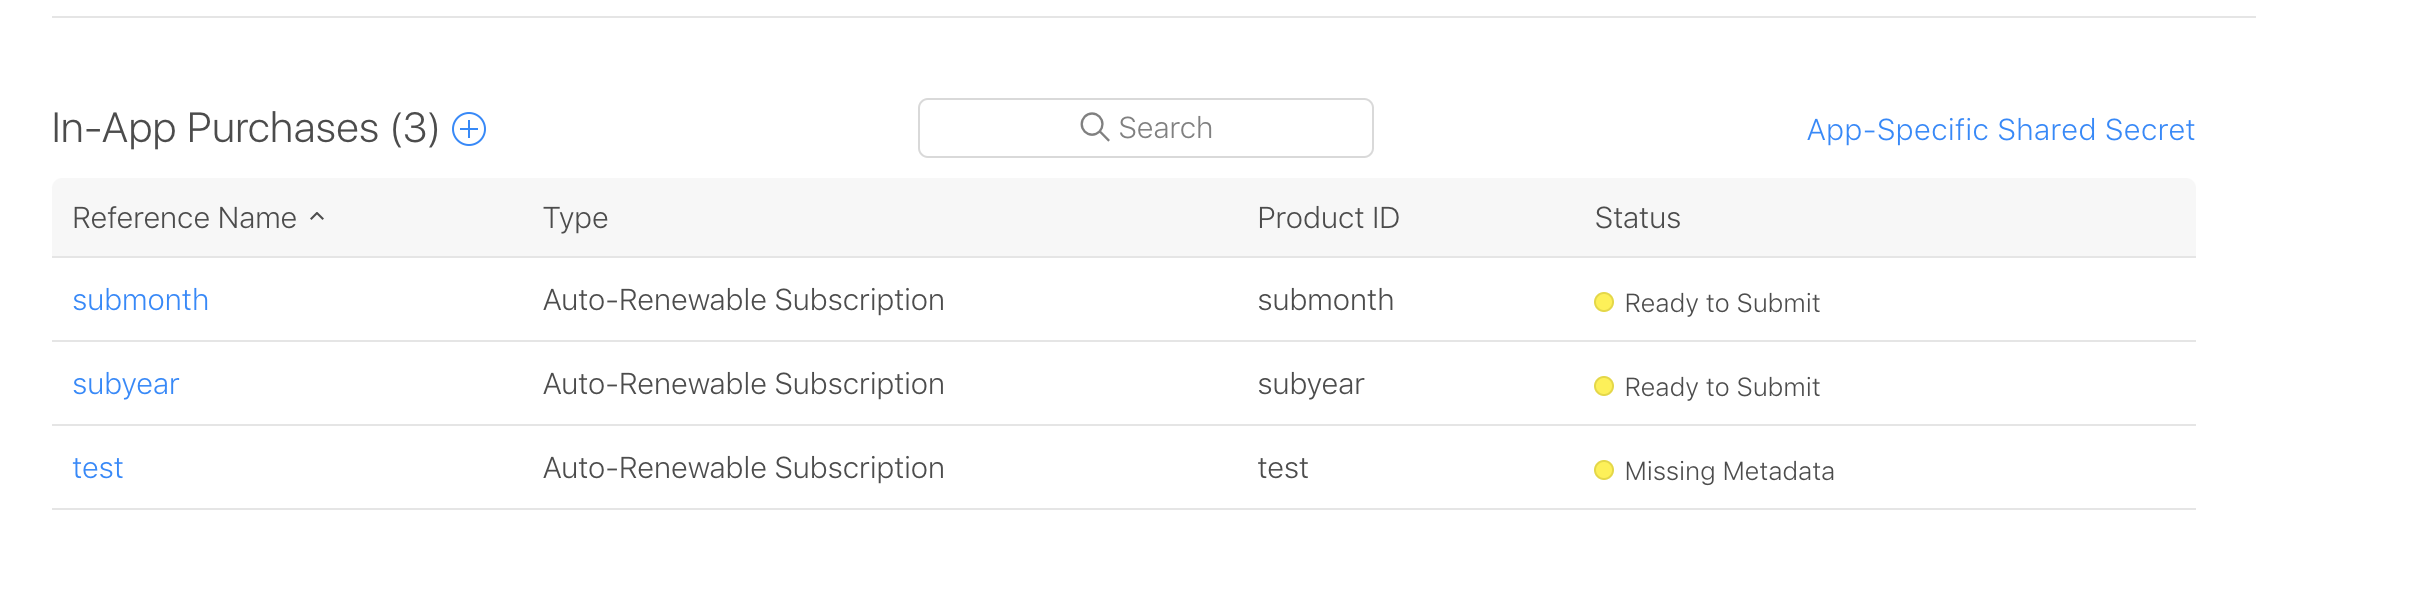Toggle sort arrow next to Reference Name

click(318, 216)
